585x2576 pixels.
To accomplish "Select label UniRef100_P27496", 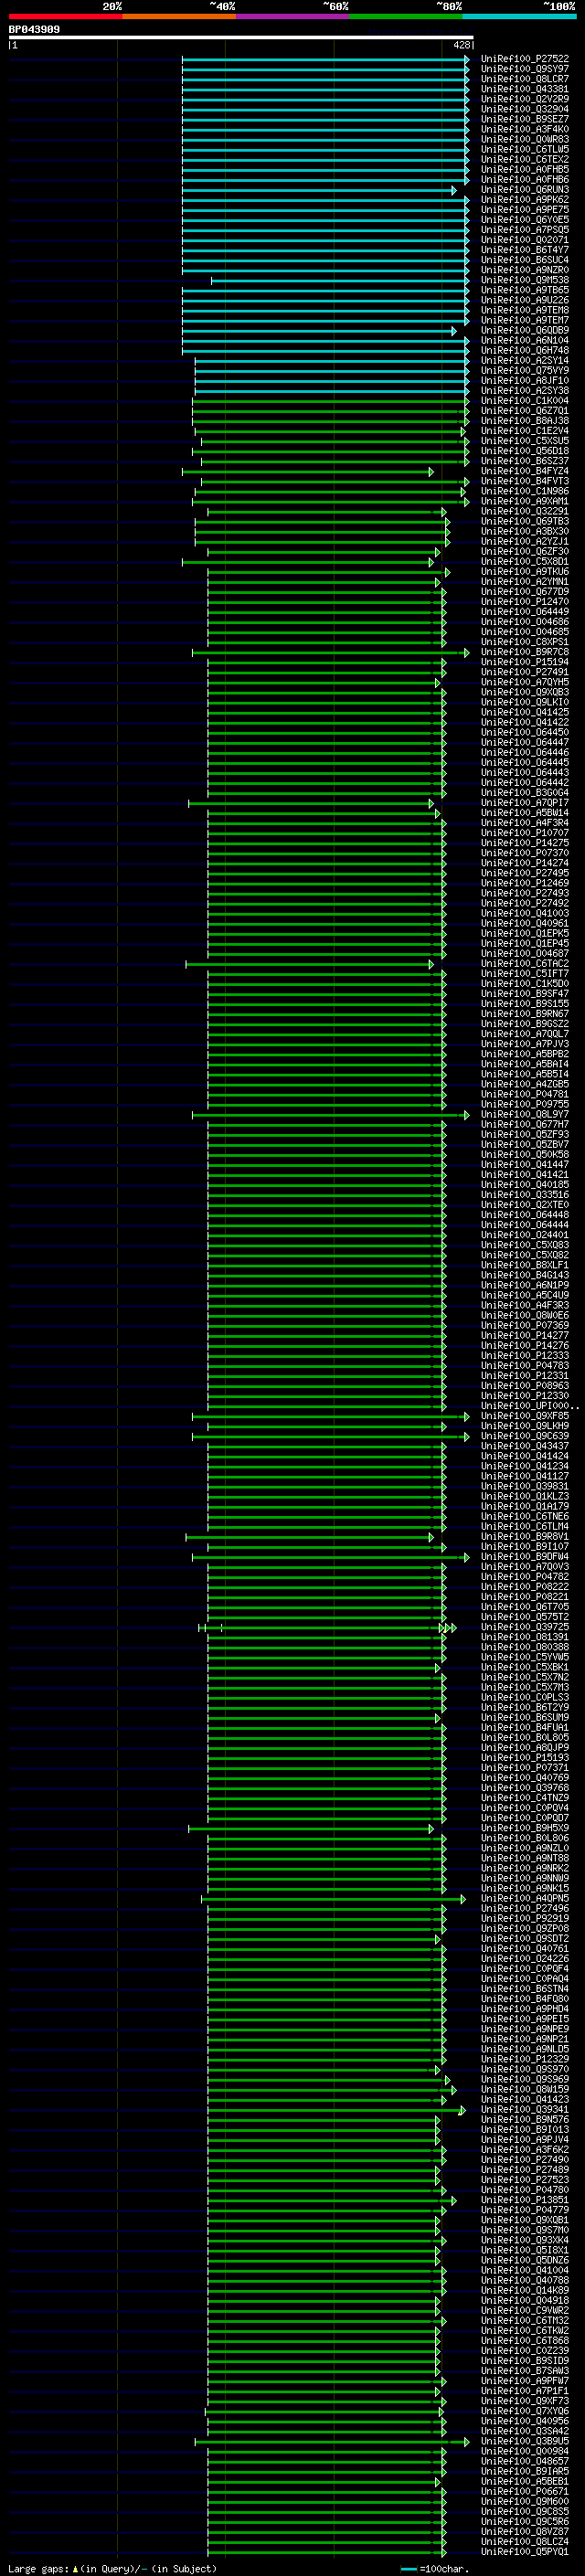I will (x=524, y=1909).
